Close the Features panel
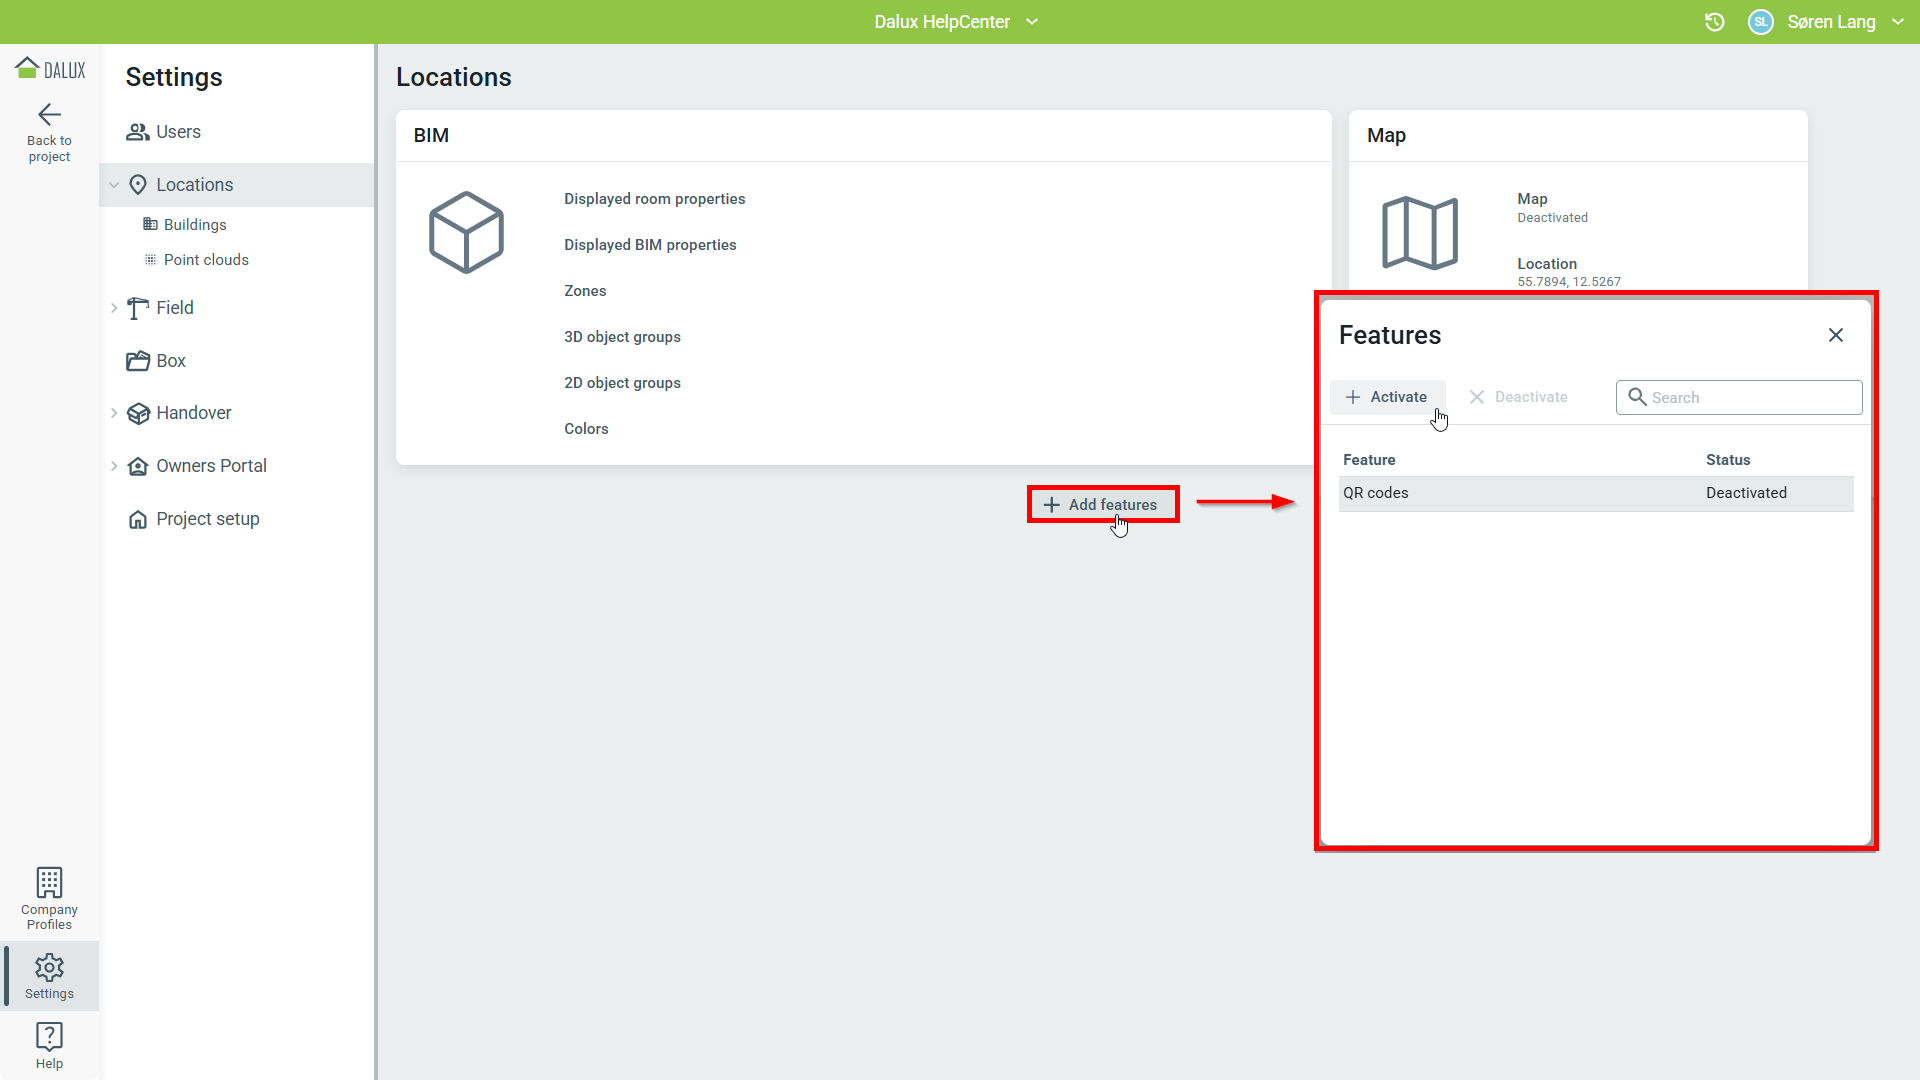 click(x=1835, y=335)
